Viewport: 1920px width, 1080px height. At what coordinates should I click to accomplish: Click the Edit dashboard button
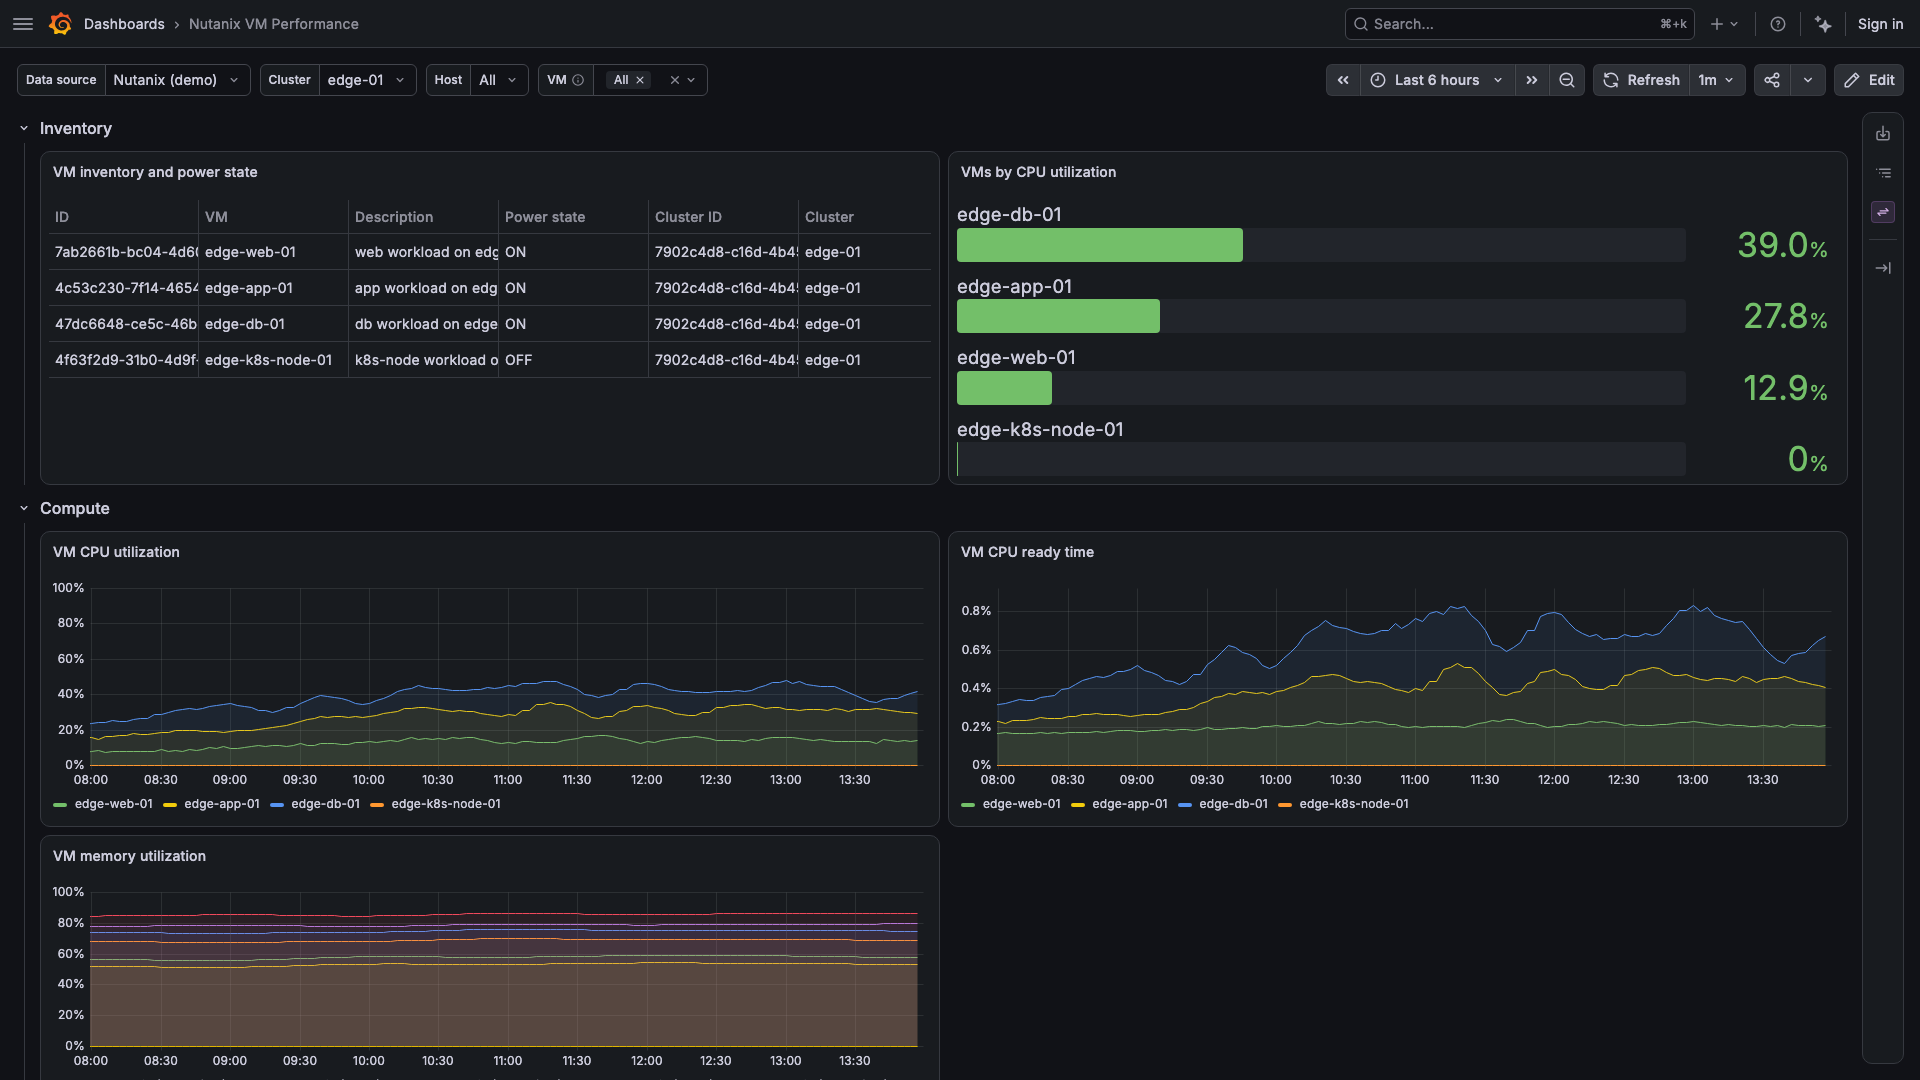(1868, 80)
